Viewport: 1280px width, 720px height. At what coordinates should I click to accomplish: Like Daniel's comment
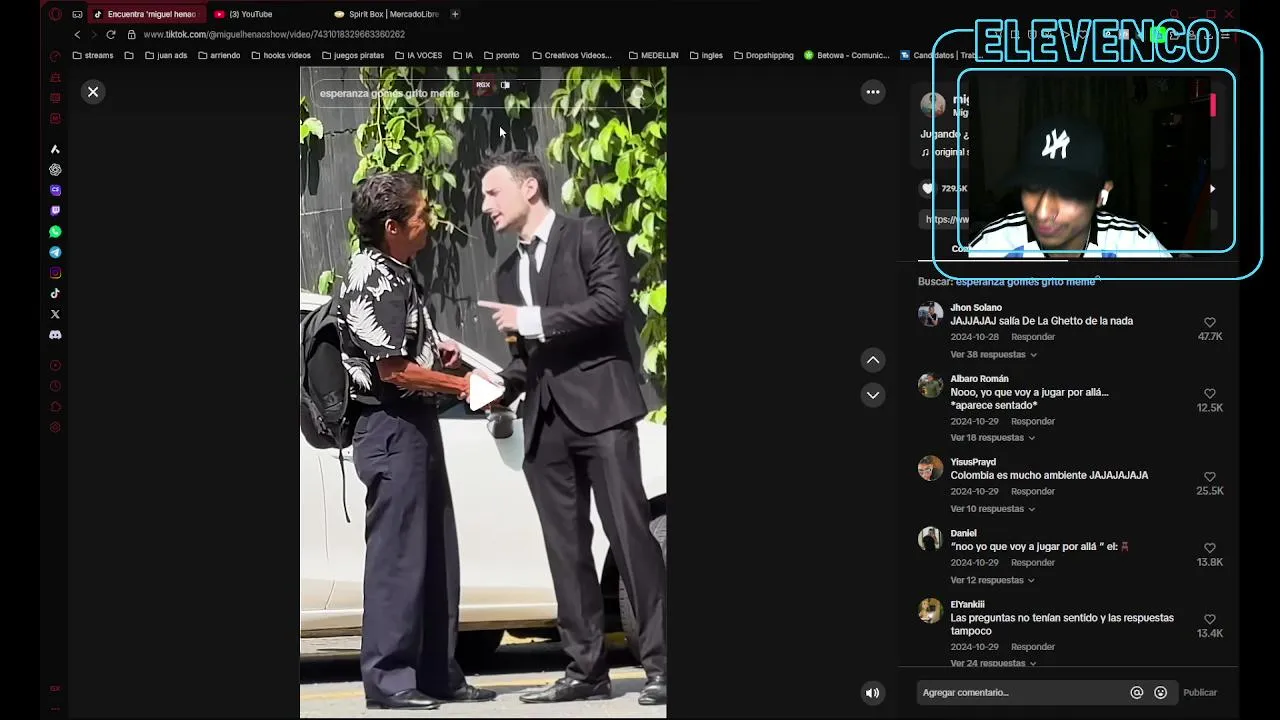coord(1210,548)
